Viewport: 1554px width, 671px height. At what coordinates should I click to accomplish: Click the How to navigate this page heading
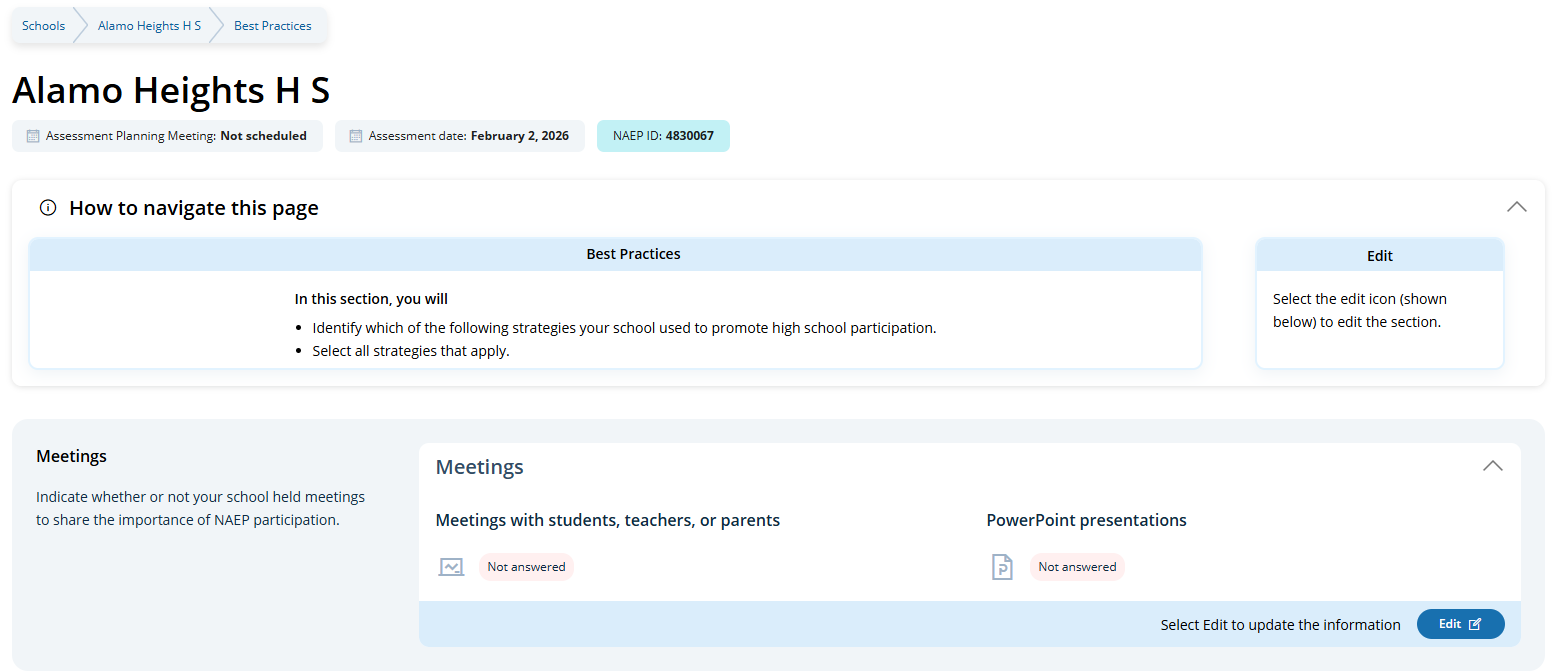tap(194, 208)
